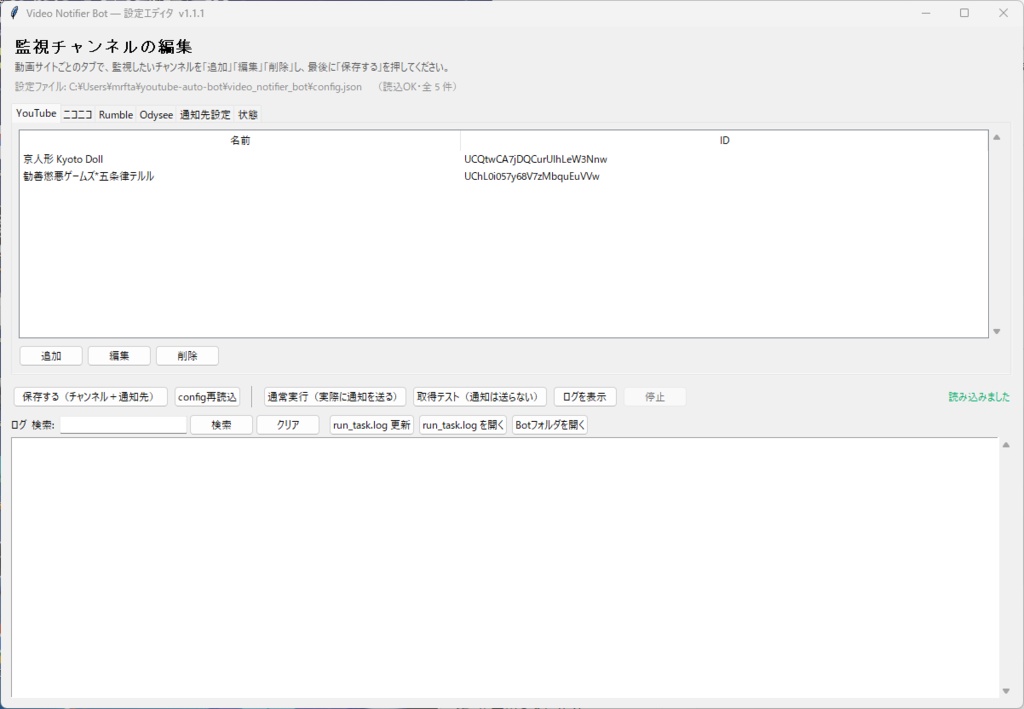Click the 編集 button
The width and height of the screenshot is (1024, 709).
[120, 356]
